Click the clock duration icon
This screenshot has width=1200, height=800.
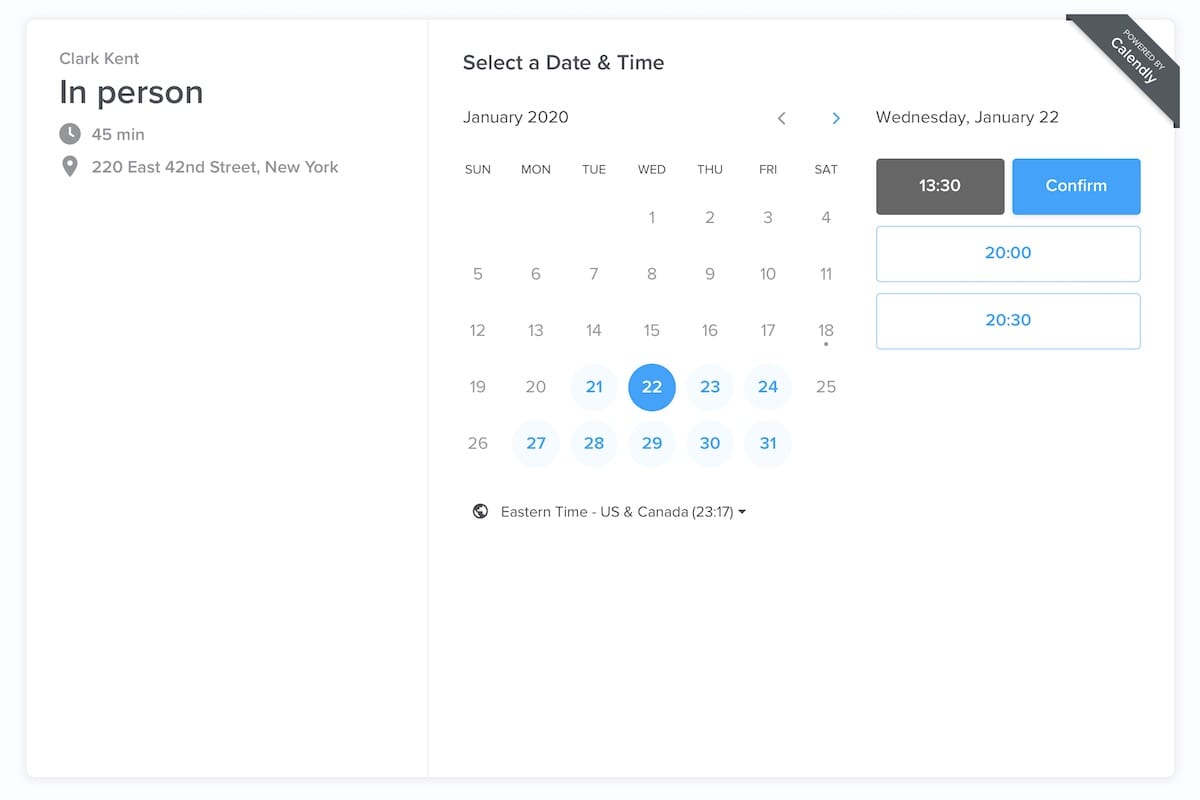point(70,134)
